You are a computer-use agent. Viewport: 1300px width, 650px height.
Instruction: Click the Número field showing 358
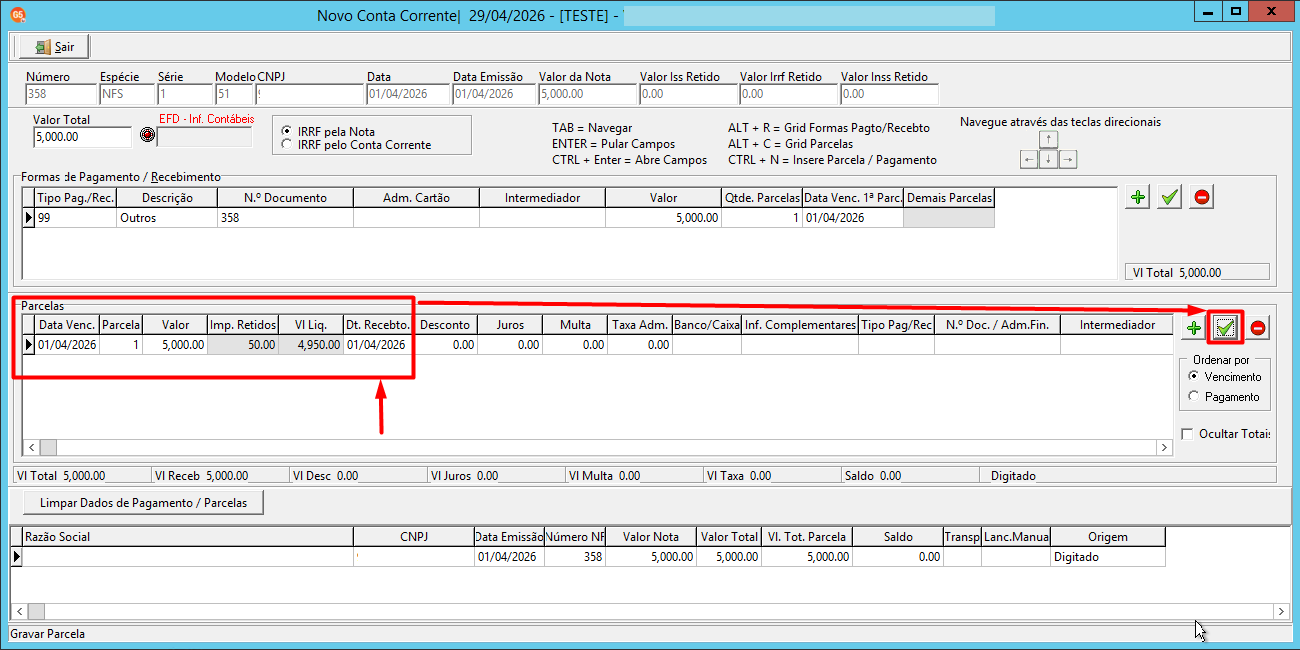[60, 94]
